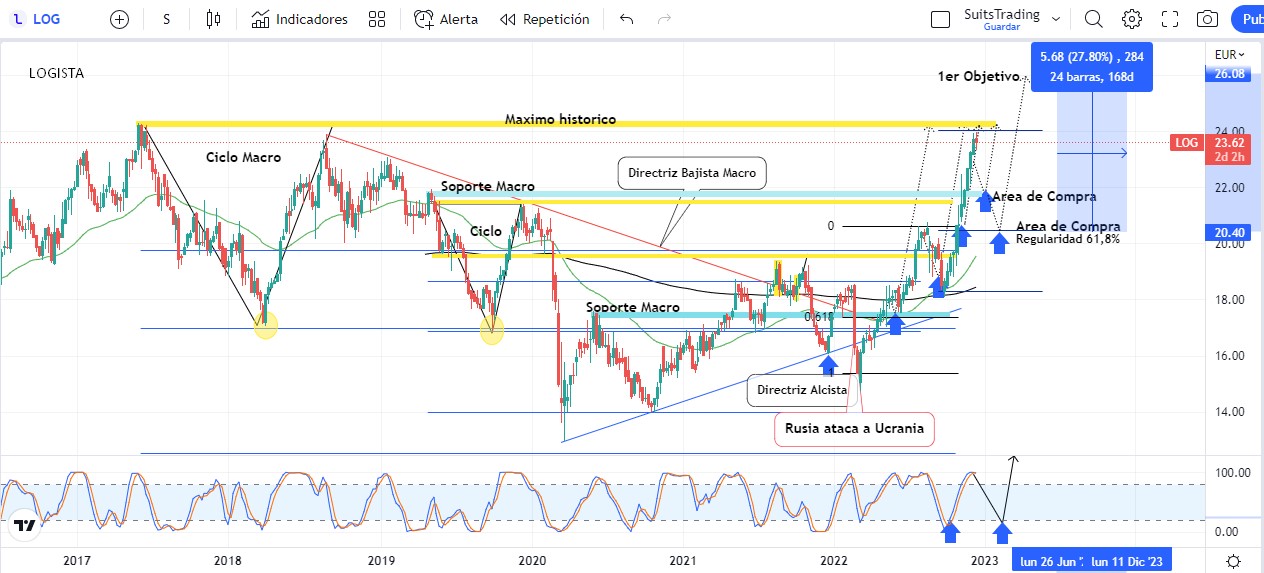Open the S weekly interval selector
This screenshot has height=573, width=1264.
pyautogui.click(x=166, y=19)
